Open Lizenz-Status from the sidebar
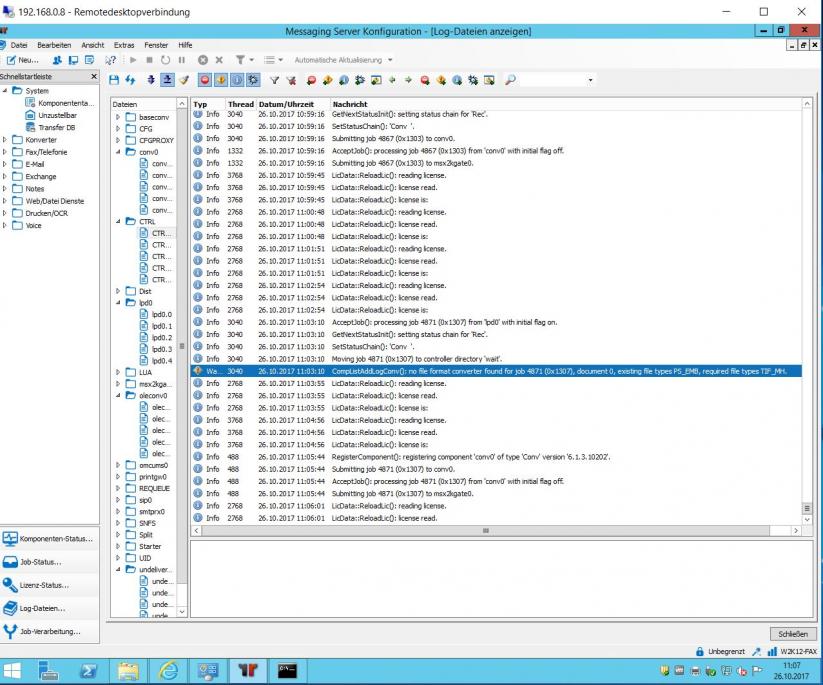 (44, 585)
